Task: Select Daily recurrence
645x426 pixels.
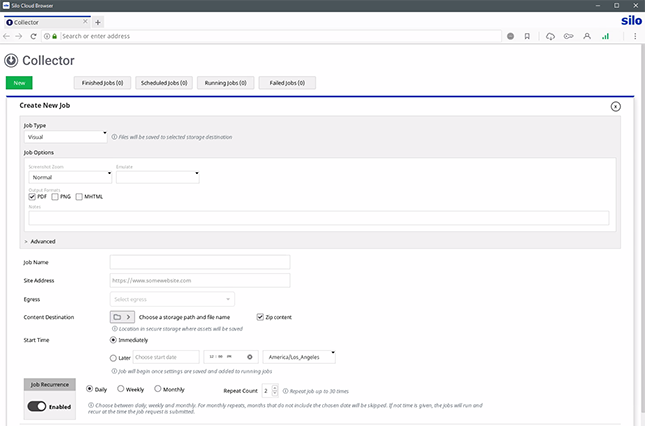Action: tap(89, 389)
